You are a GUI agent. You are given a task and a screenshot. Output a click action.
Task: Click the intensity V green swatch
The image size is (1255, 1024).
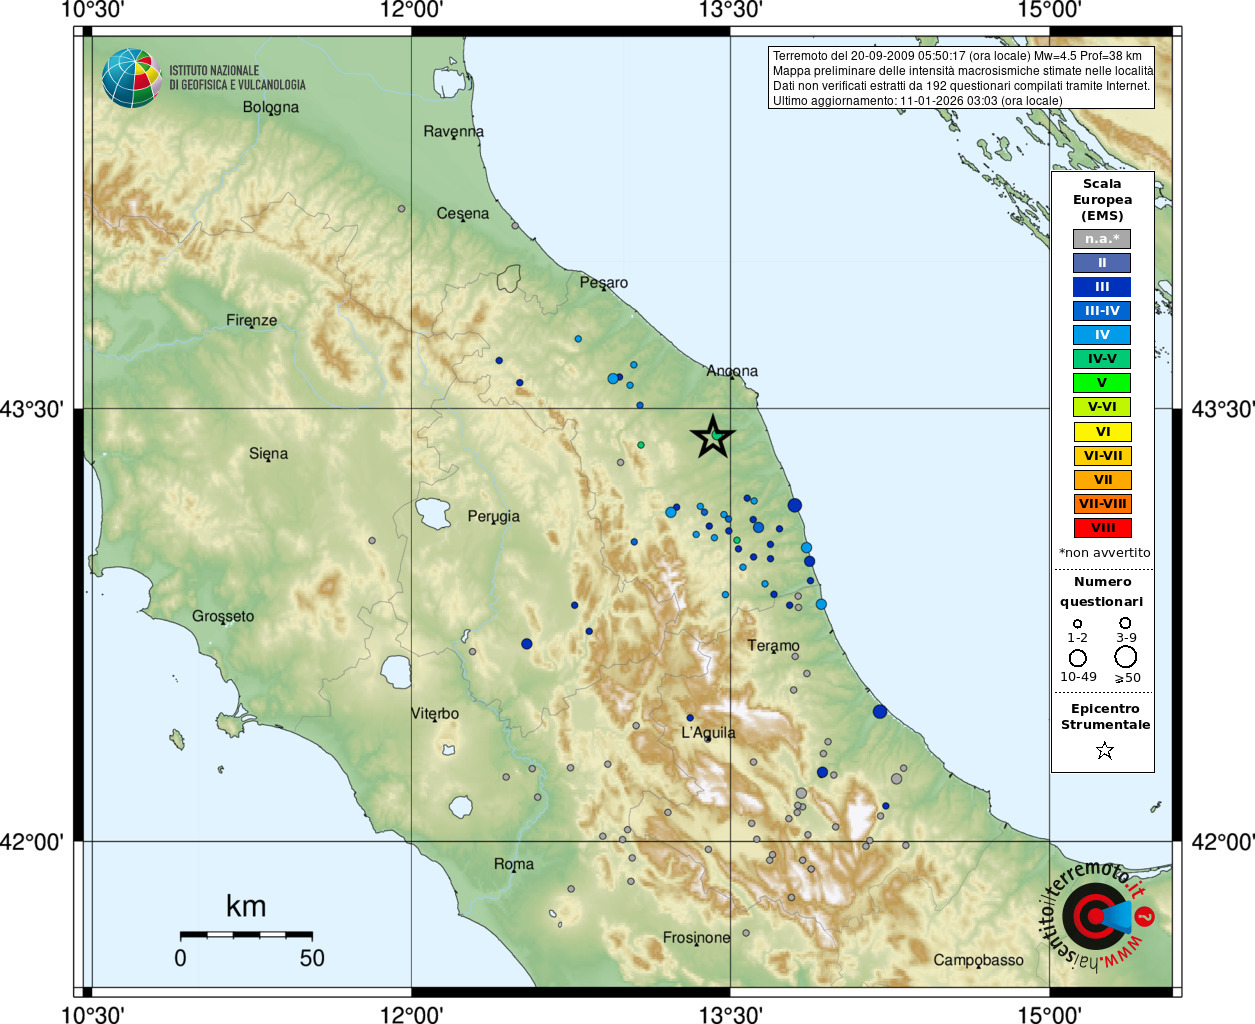point(1102,383)
